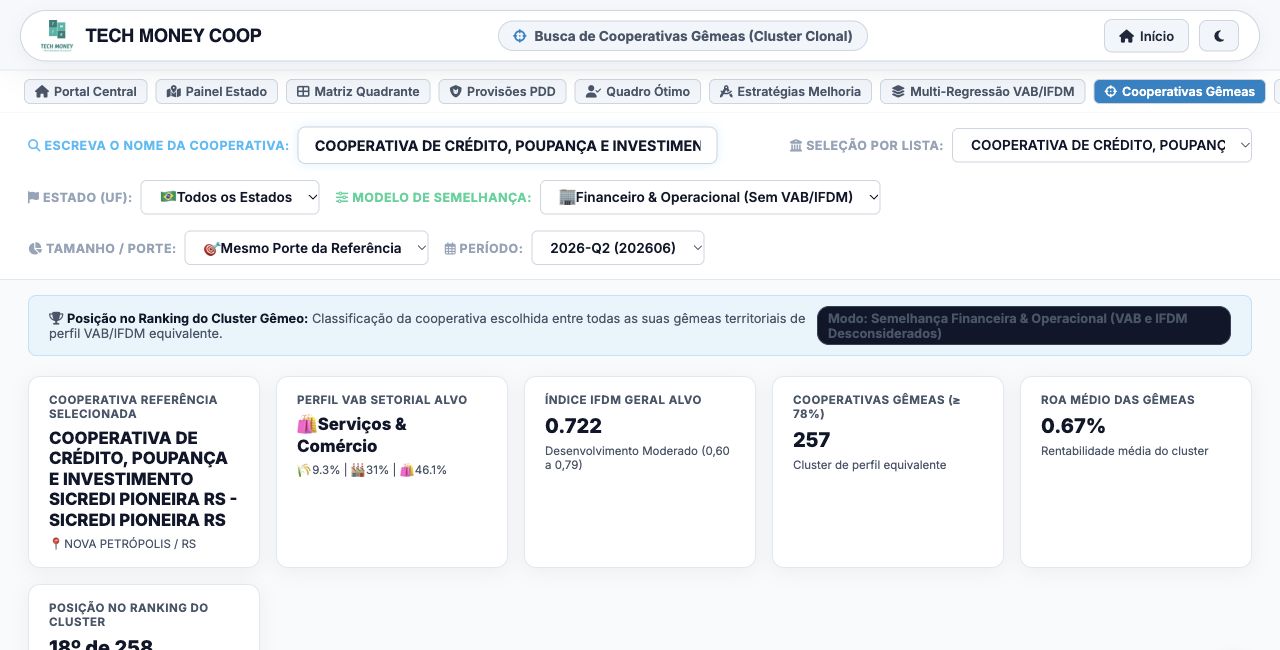Open the Estratégias Melhoria tab
Screen dimensions: 1280x650
(x=790, y=91)
